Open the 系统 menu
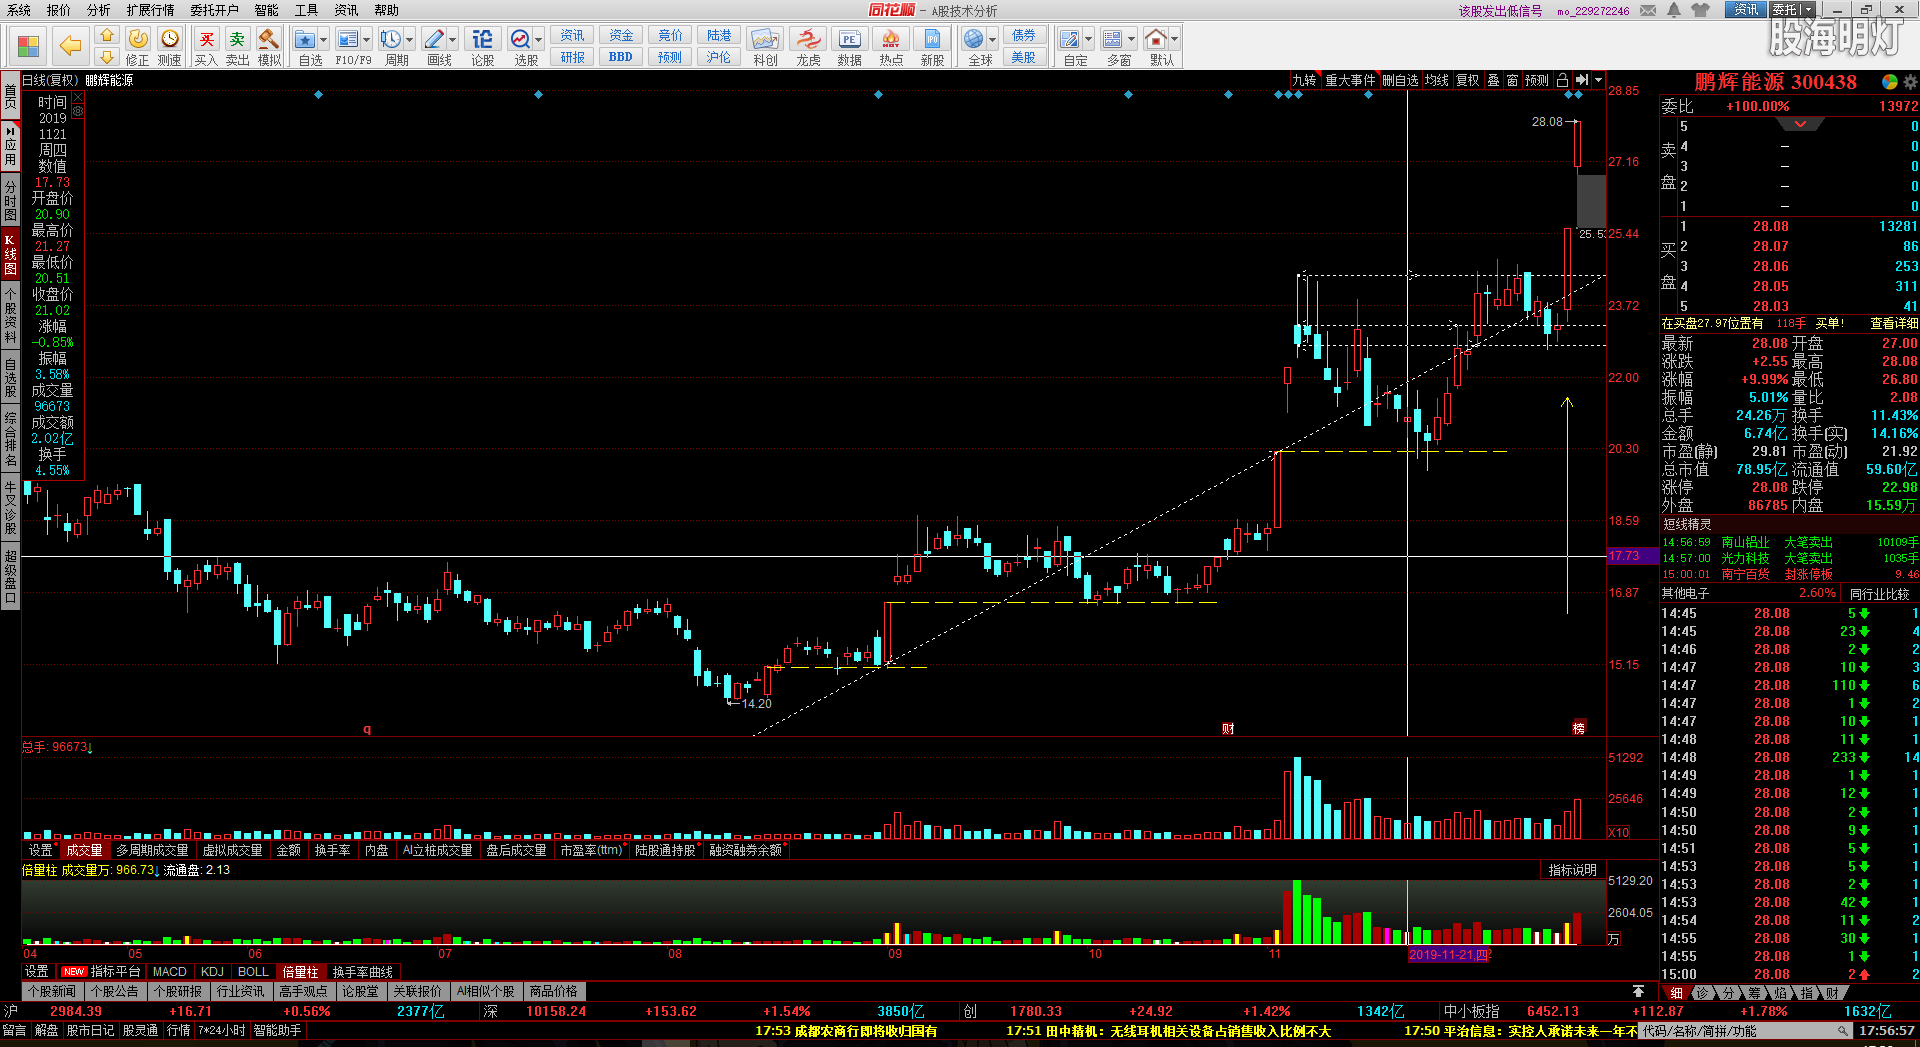Viewport: 1920px width, 1047px height. [19, 10]
